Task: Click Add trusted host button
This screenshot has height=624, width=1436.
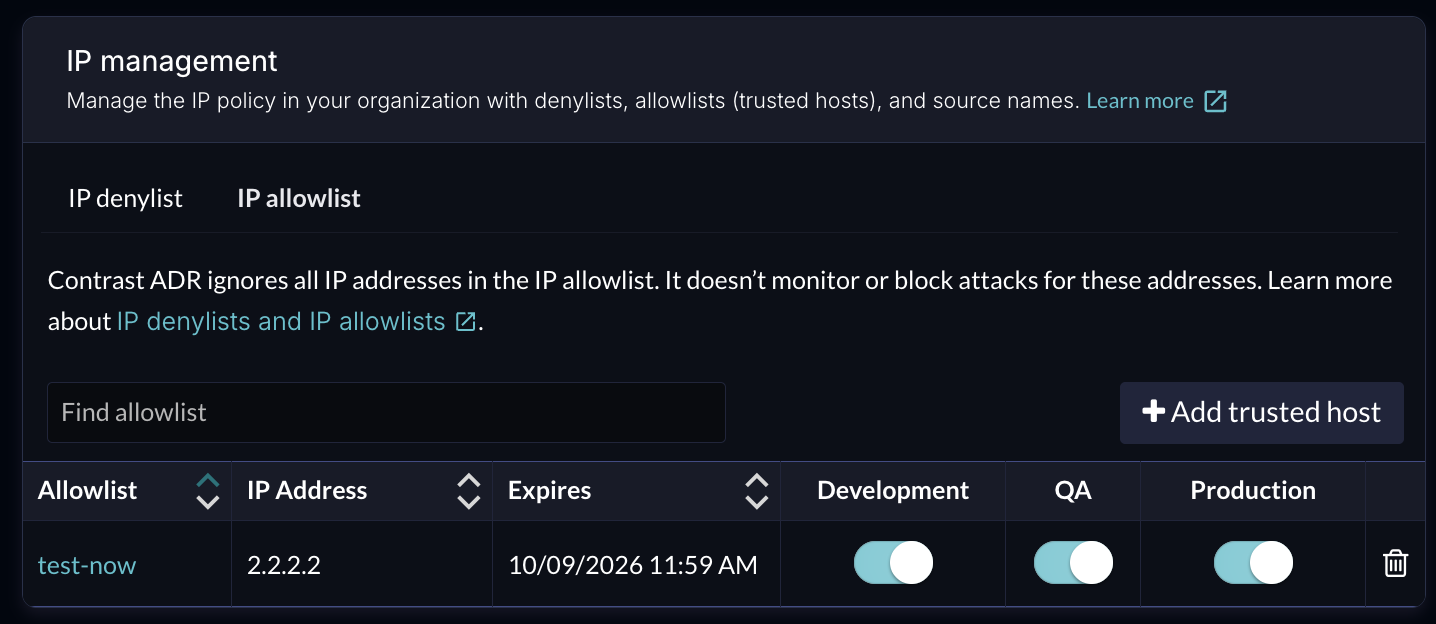Action: pos(1262,412)
